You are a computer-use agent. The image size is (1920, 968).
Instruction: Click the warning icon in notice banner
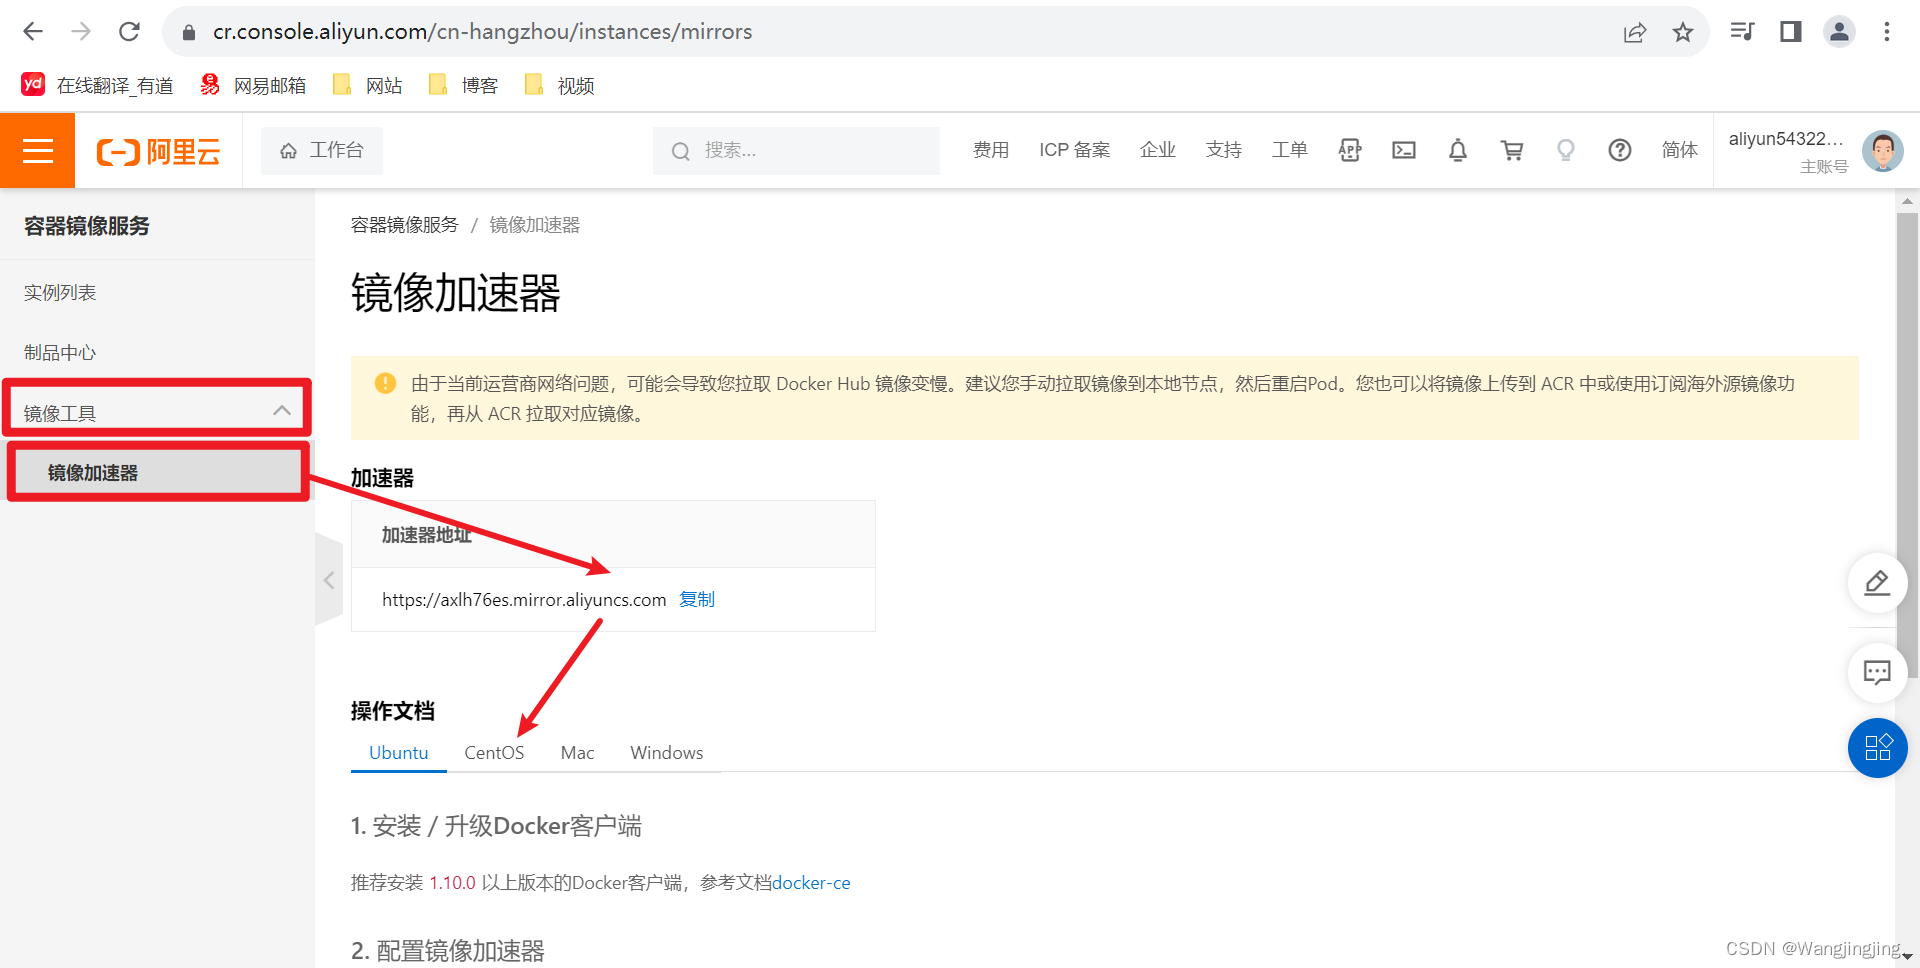[385, 383]
